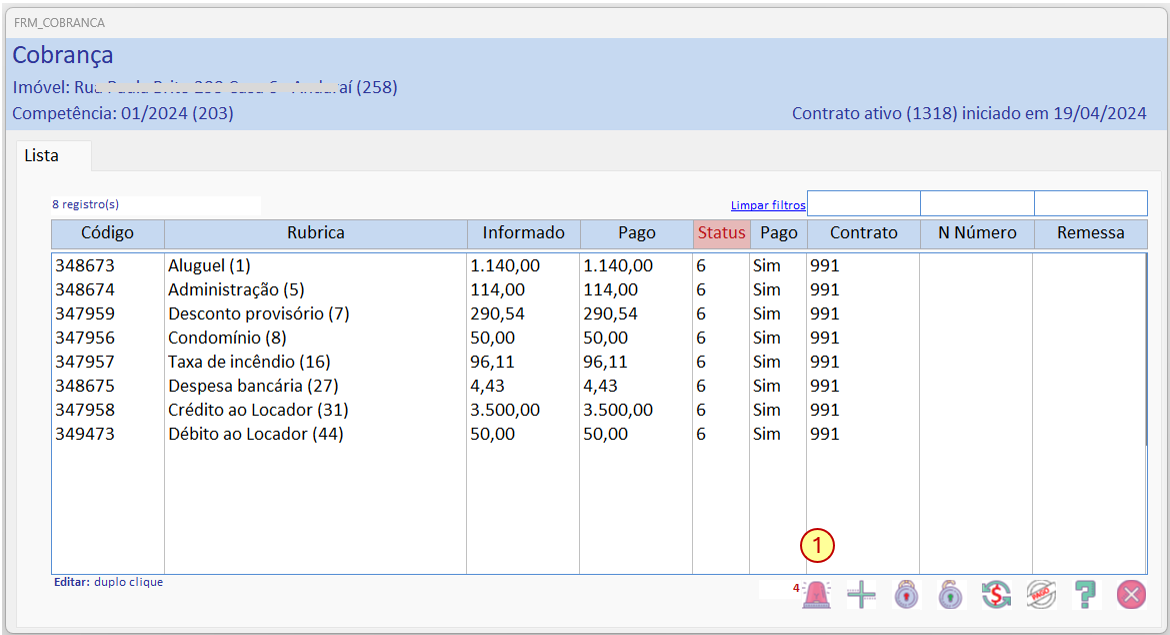Click Pago value 1.140,00 in Aluguel row
The height and width of the screenshot is (635, 1170).
tap(618, 266)
